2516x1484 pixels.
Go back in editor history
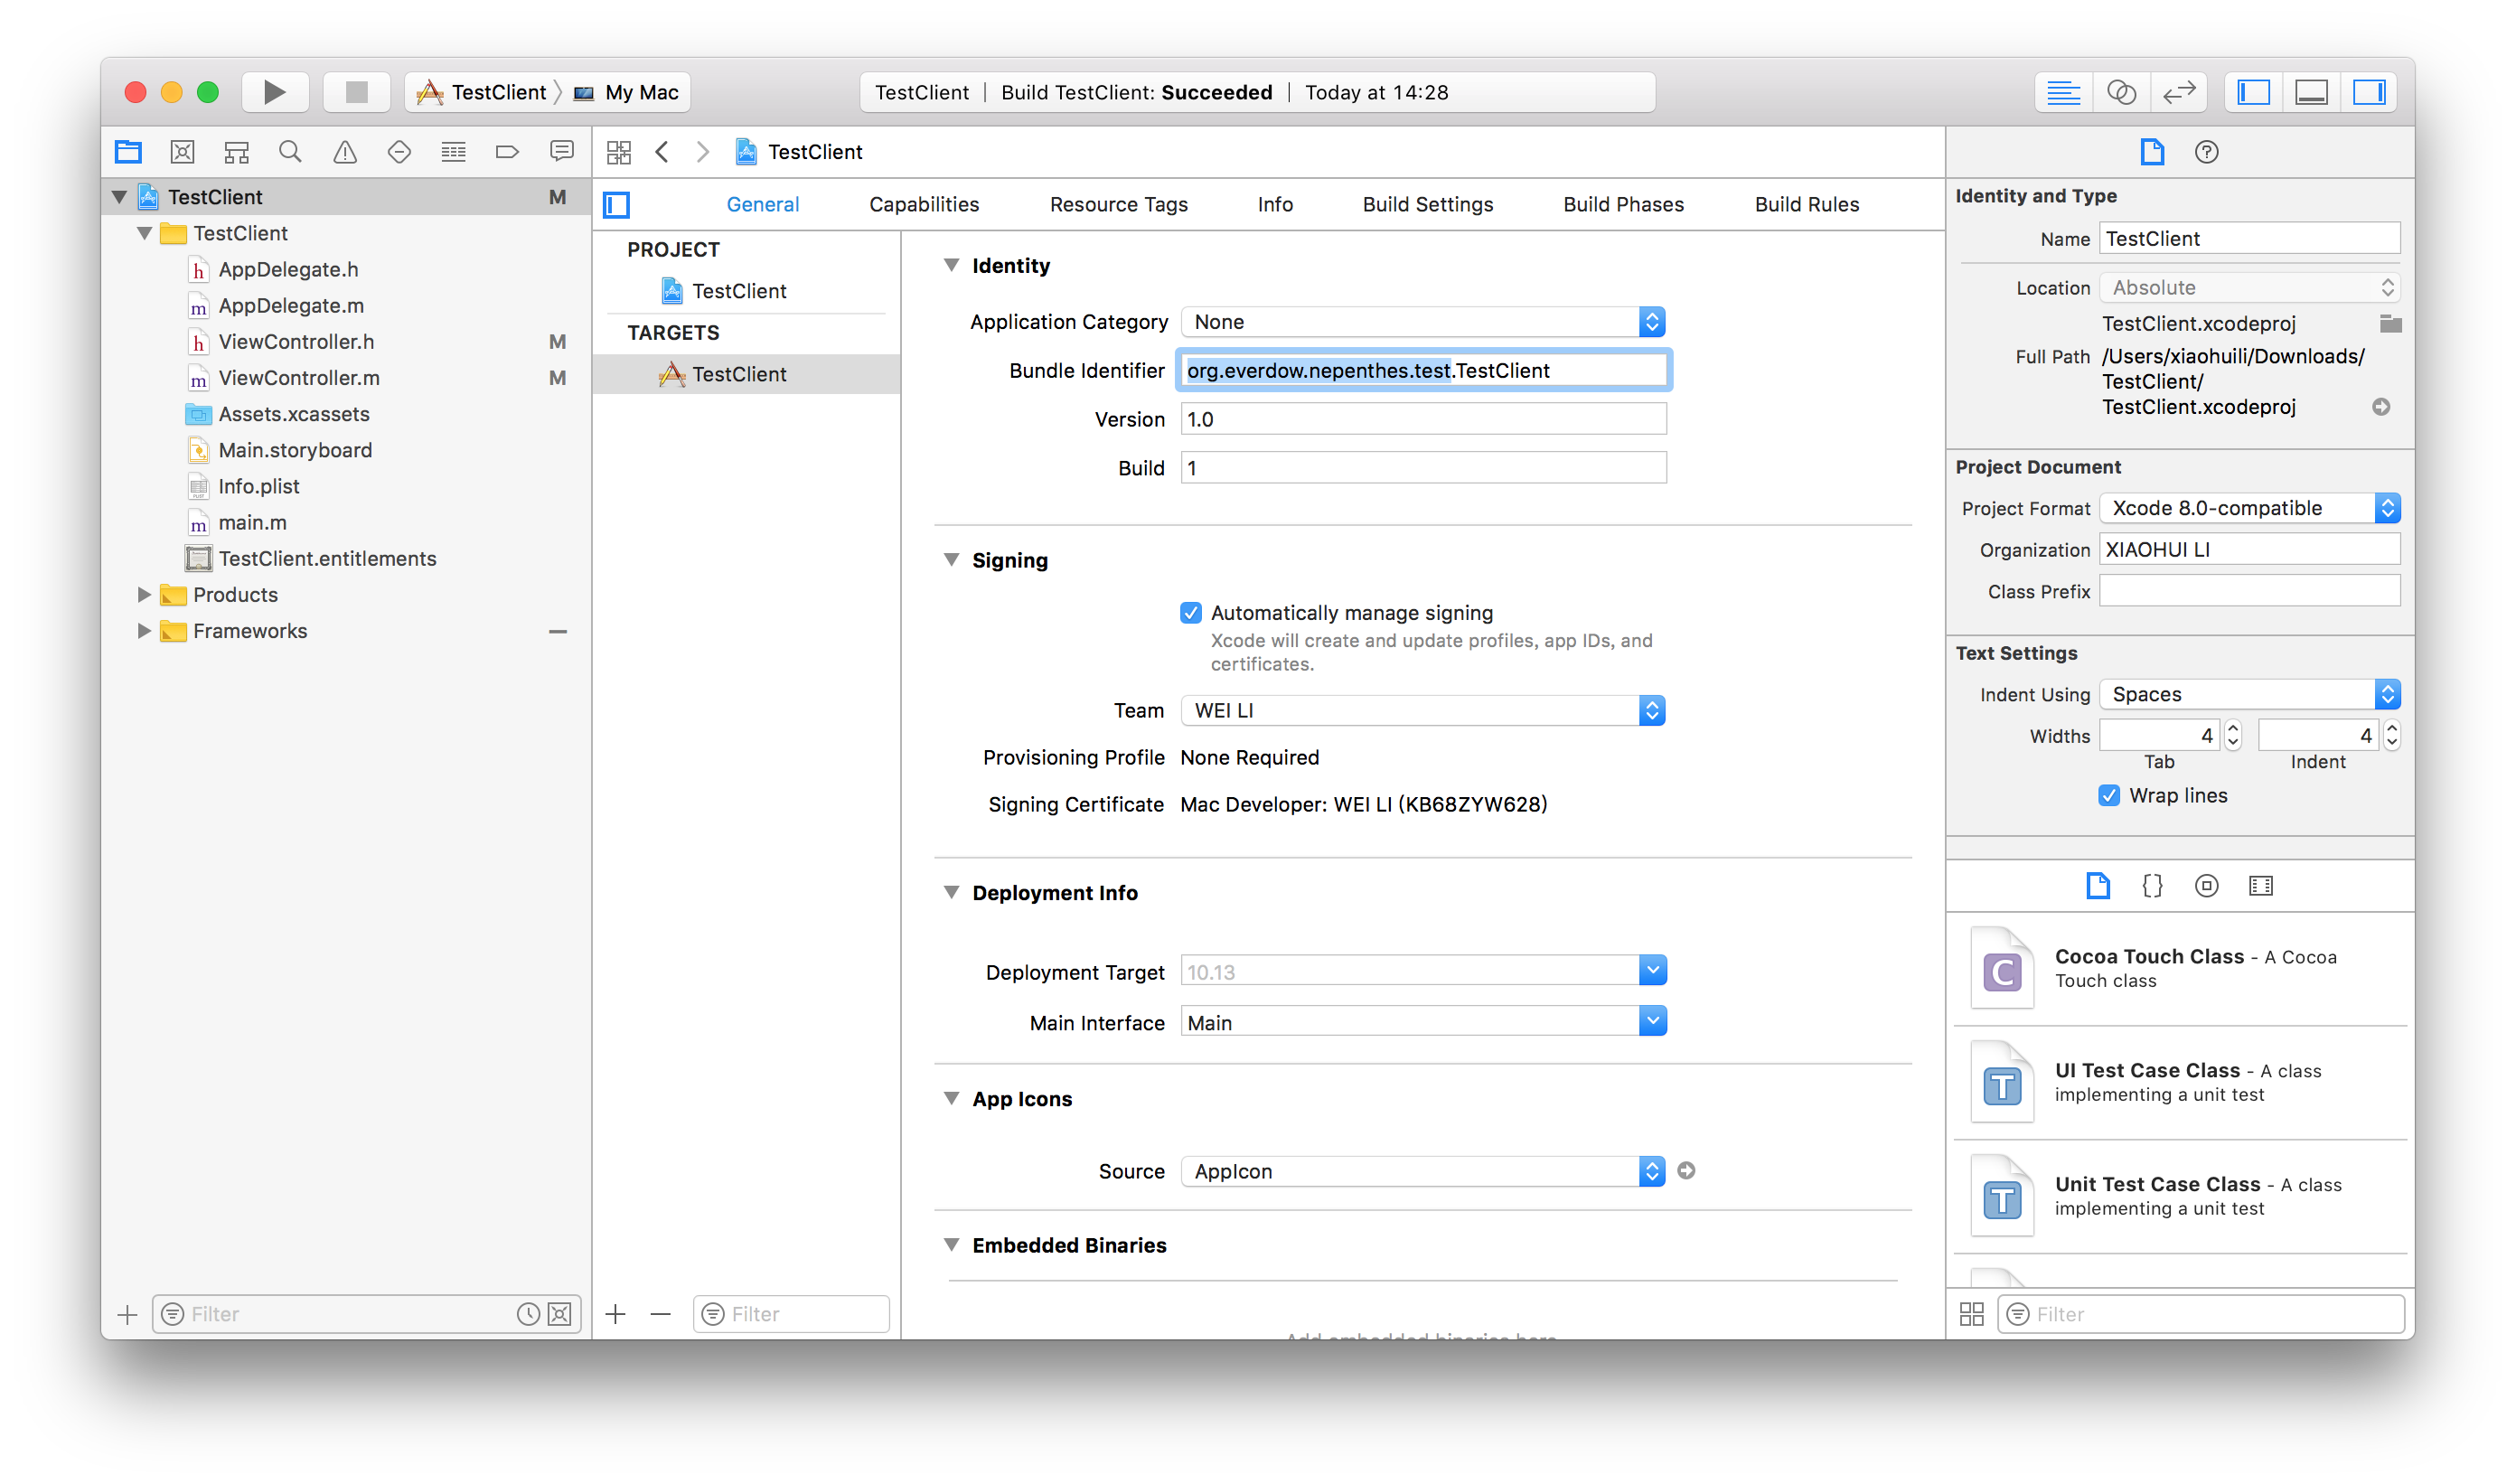[x=662, y=152]
